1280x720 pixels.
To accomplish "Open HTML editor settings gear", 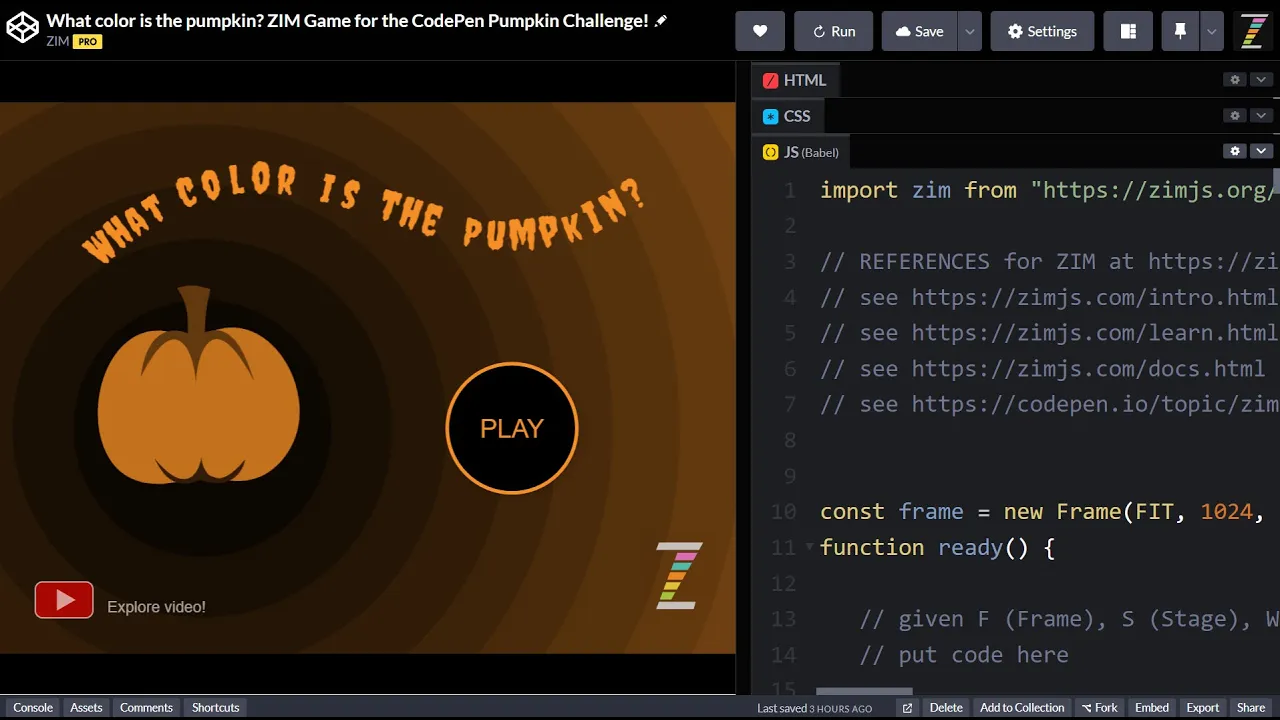I will [1235, 80].
